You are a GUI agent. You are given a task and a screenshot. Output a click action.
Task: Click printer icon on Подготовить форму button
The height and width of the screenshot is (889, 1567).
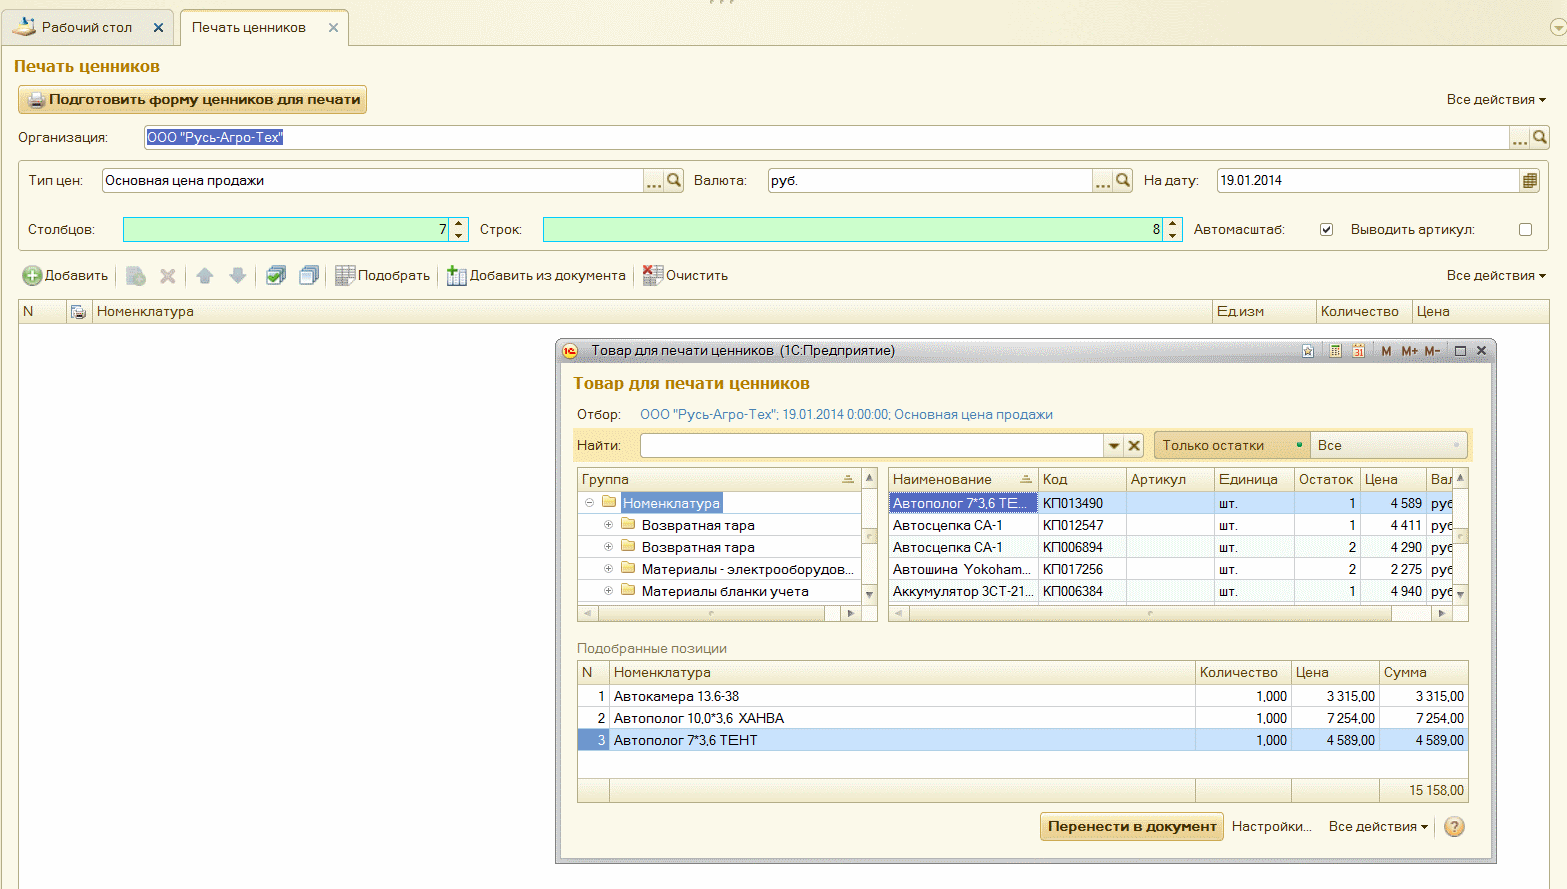[x=36, y=100]
